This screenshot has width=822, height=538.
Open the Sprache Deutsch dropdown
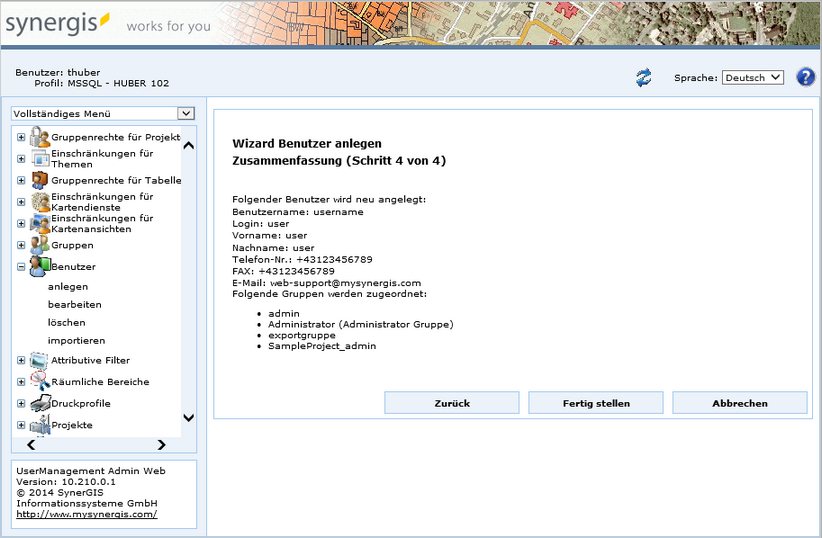752,78
